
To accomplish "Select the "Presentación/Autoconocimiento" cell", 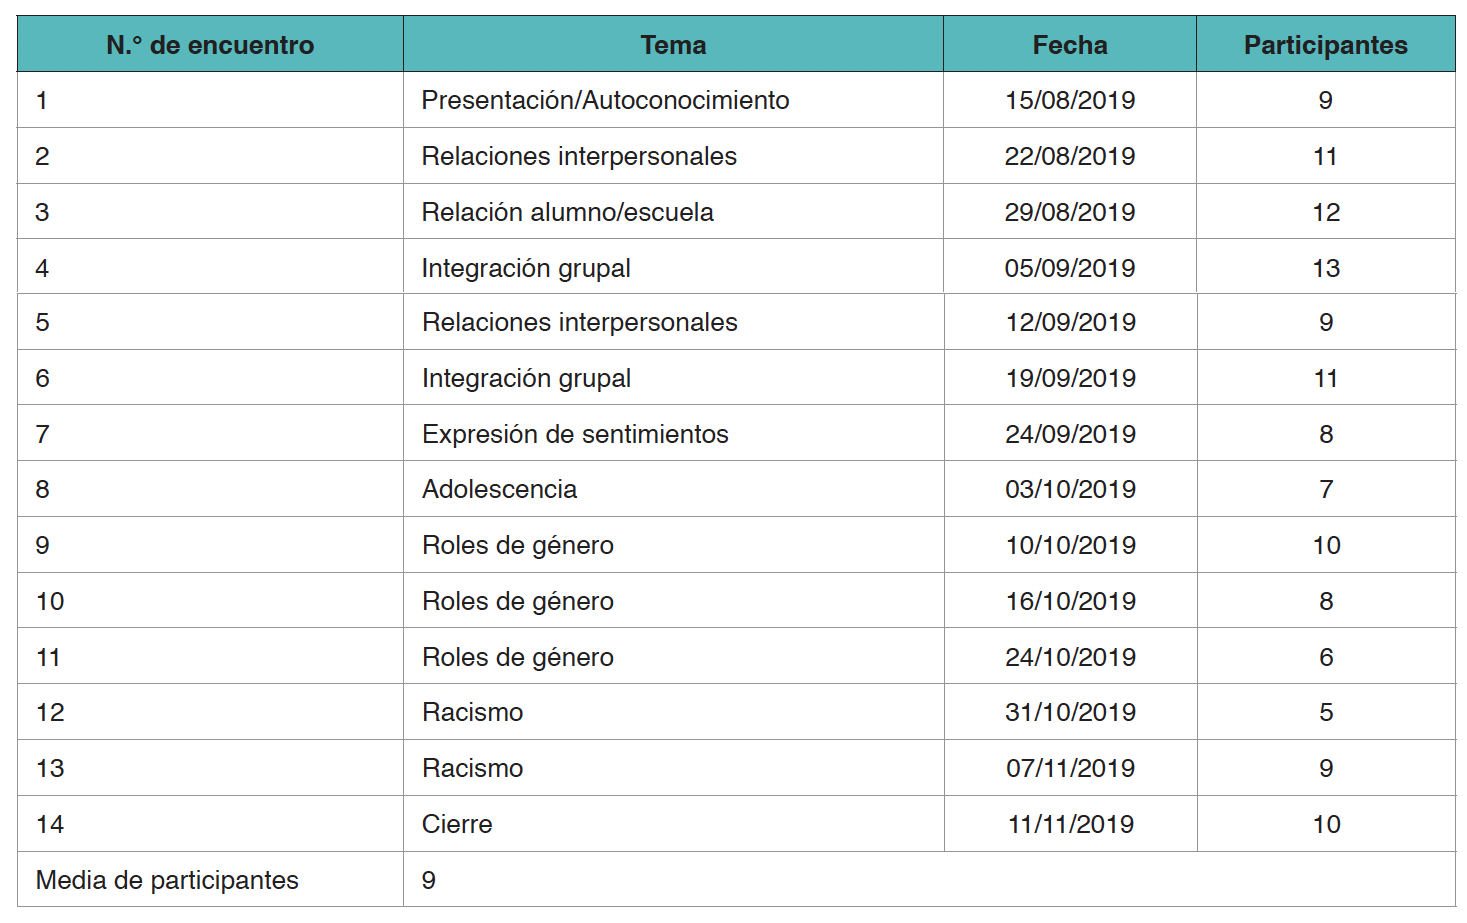I will [x=605, y=100].
